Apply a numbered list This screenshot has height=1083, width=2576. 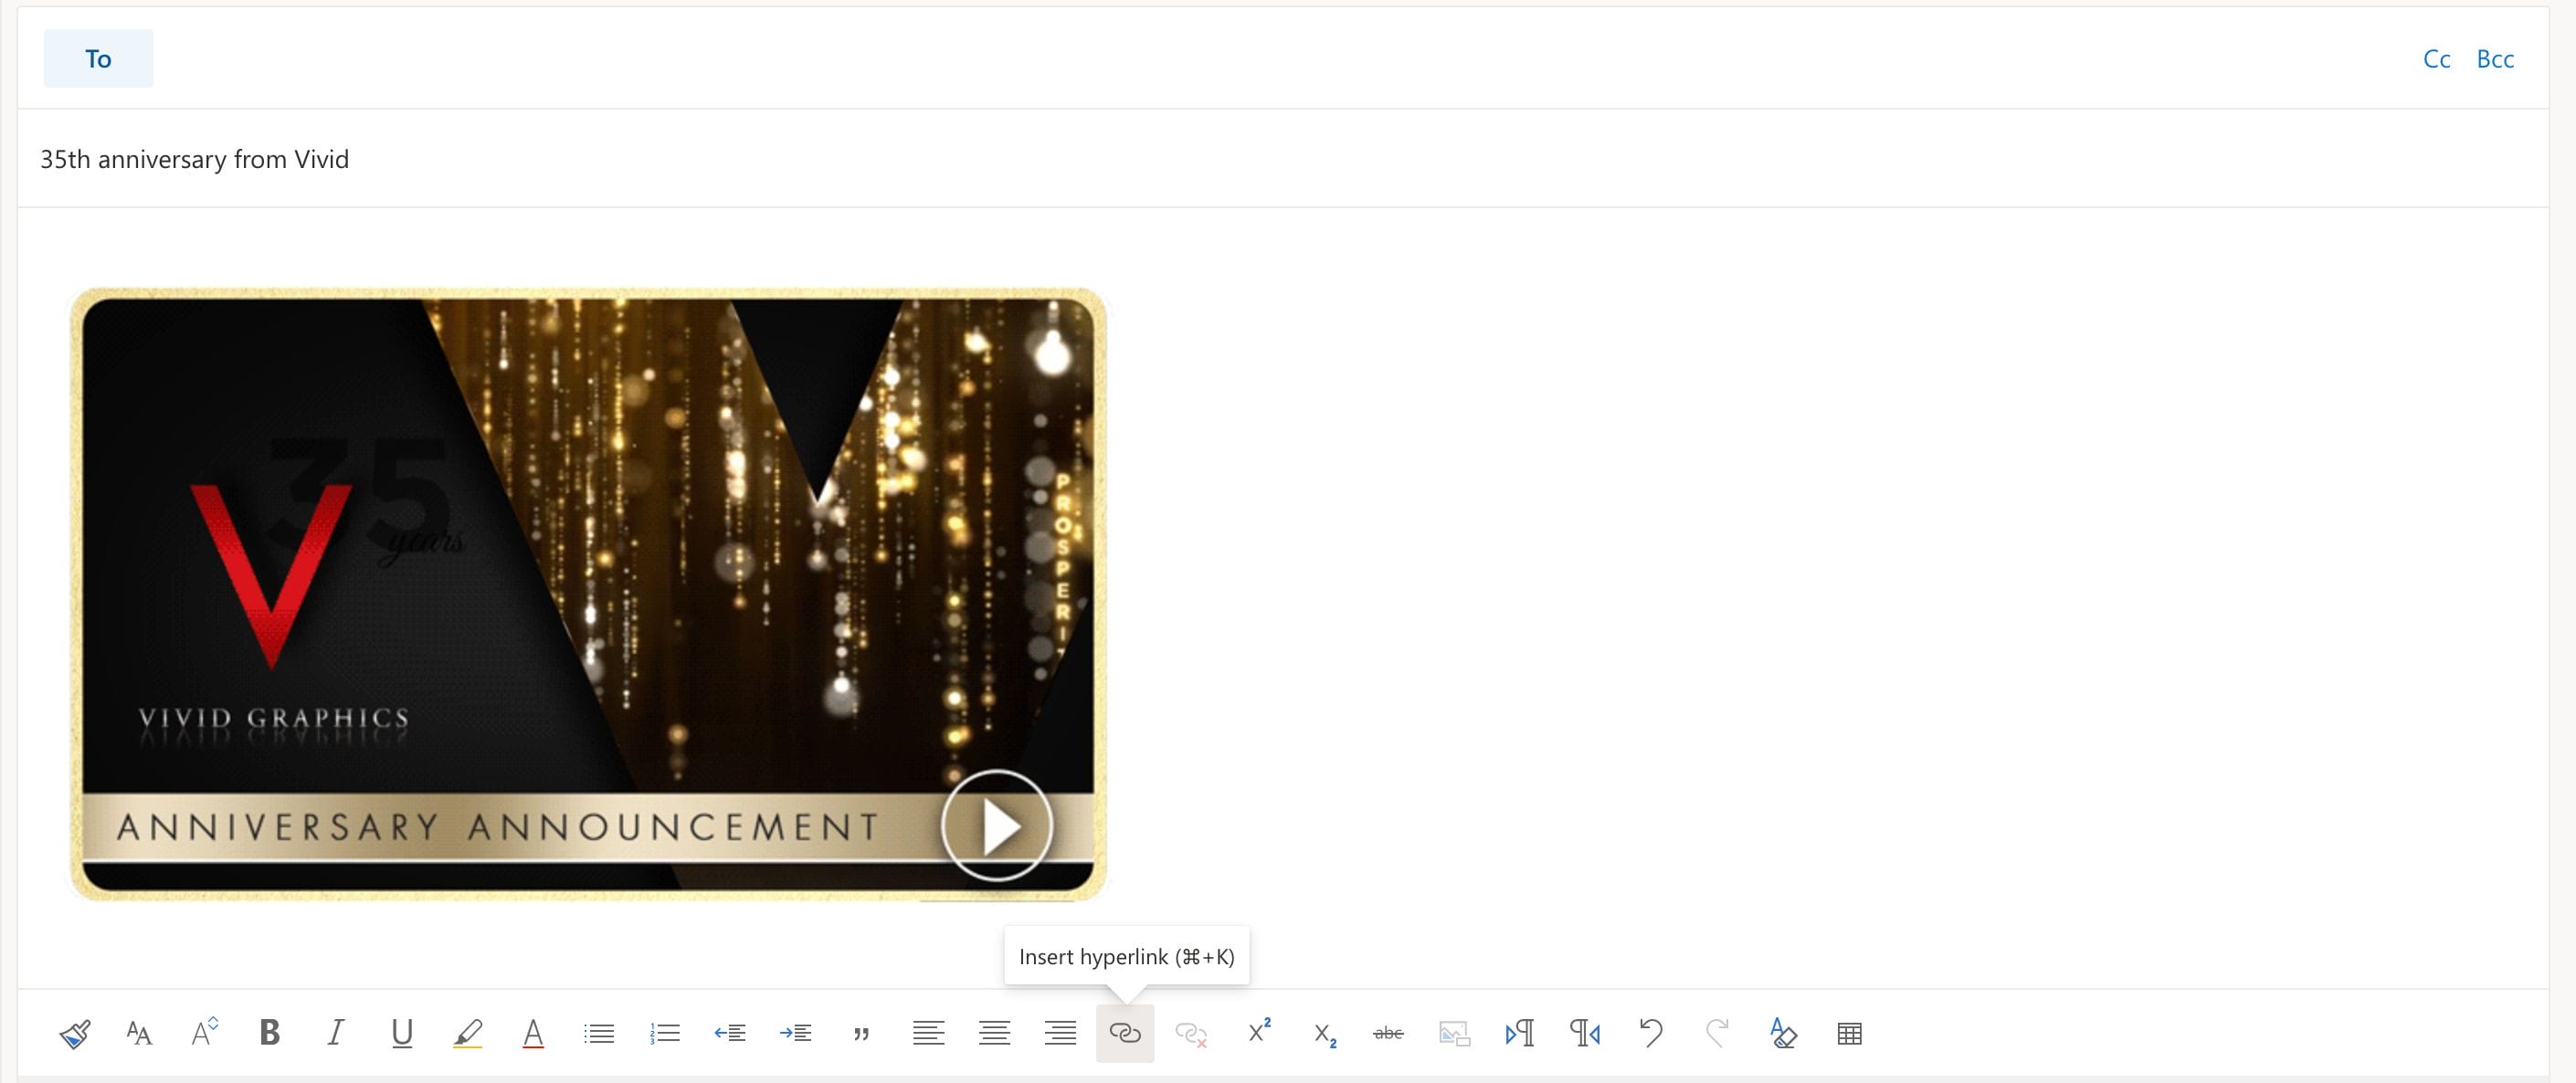[x=665, y=1033]
